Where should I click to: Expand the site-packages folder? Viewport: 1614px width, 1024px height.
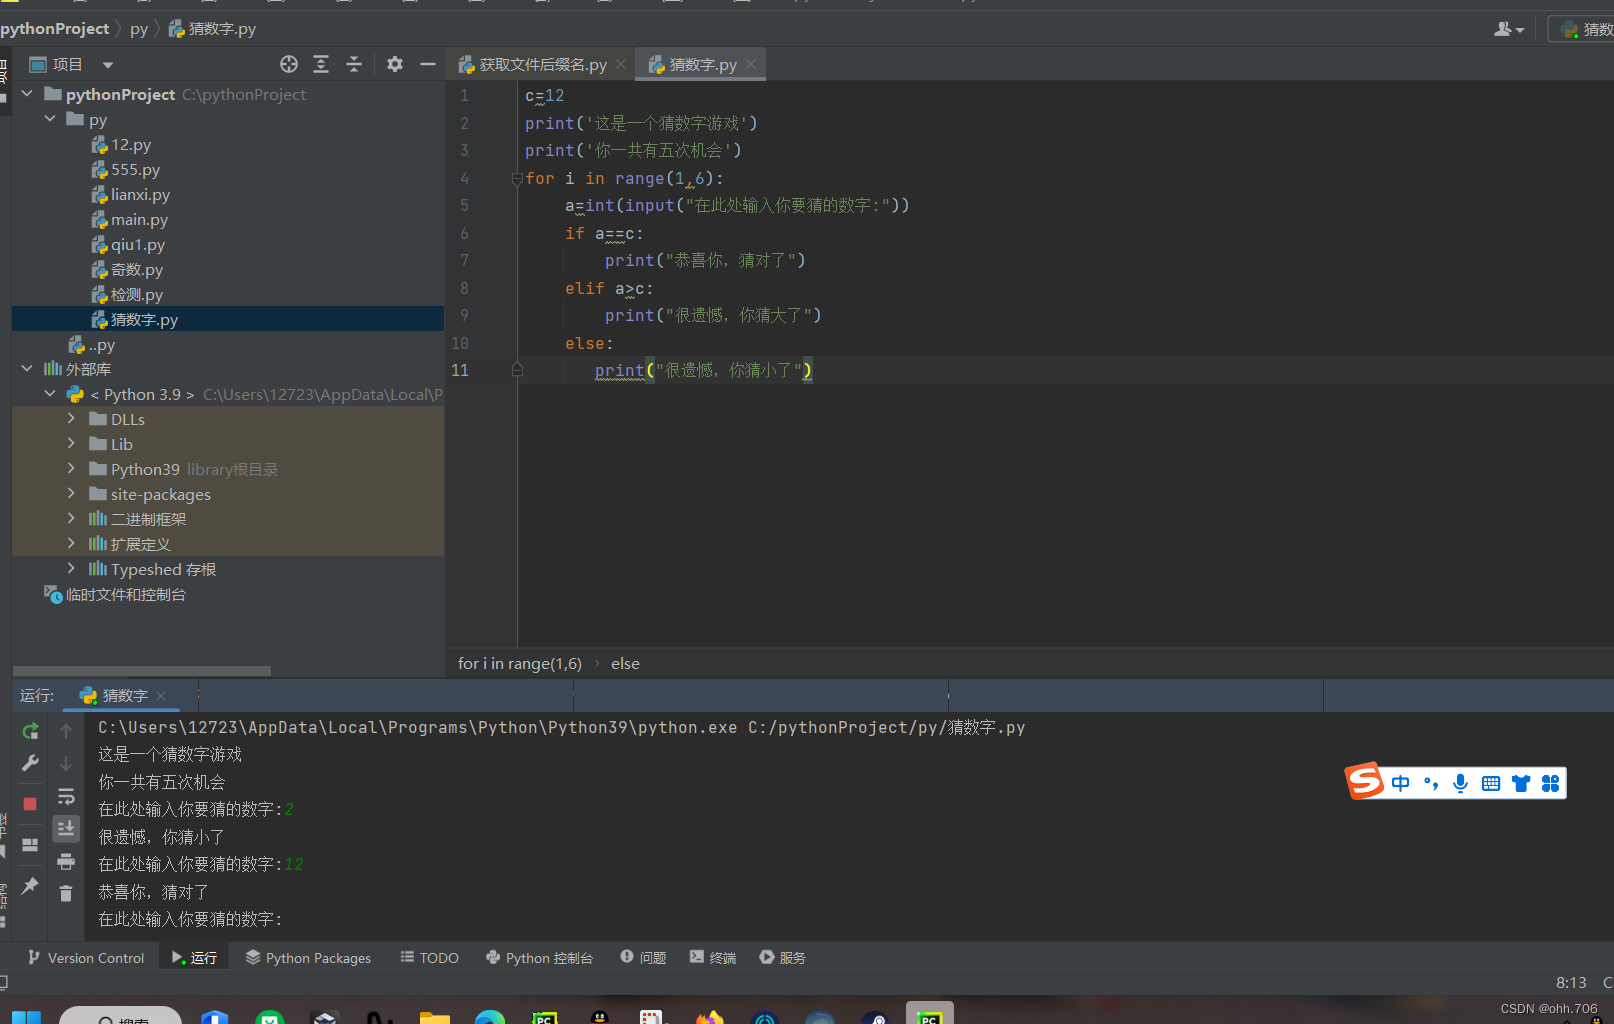[x=71, y=493]
